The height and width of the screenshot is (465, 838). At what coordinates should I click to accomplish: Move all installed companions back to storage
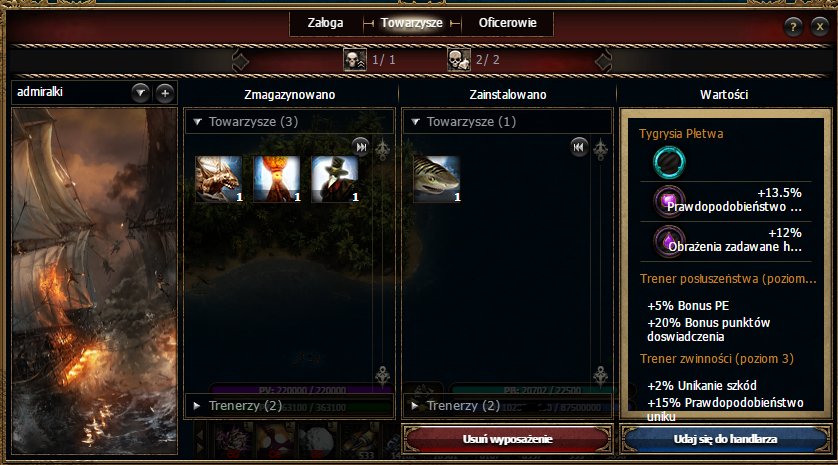coord(579,146)
